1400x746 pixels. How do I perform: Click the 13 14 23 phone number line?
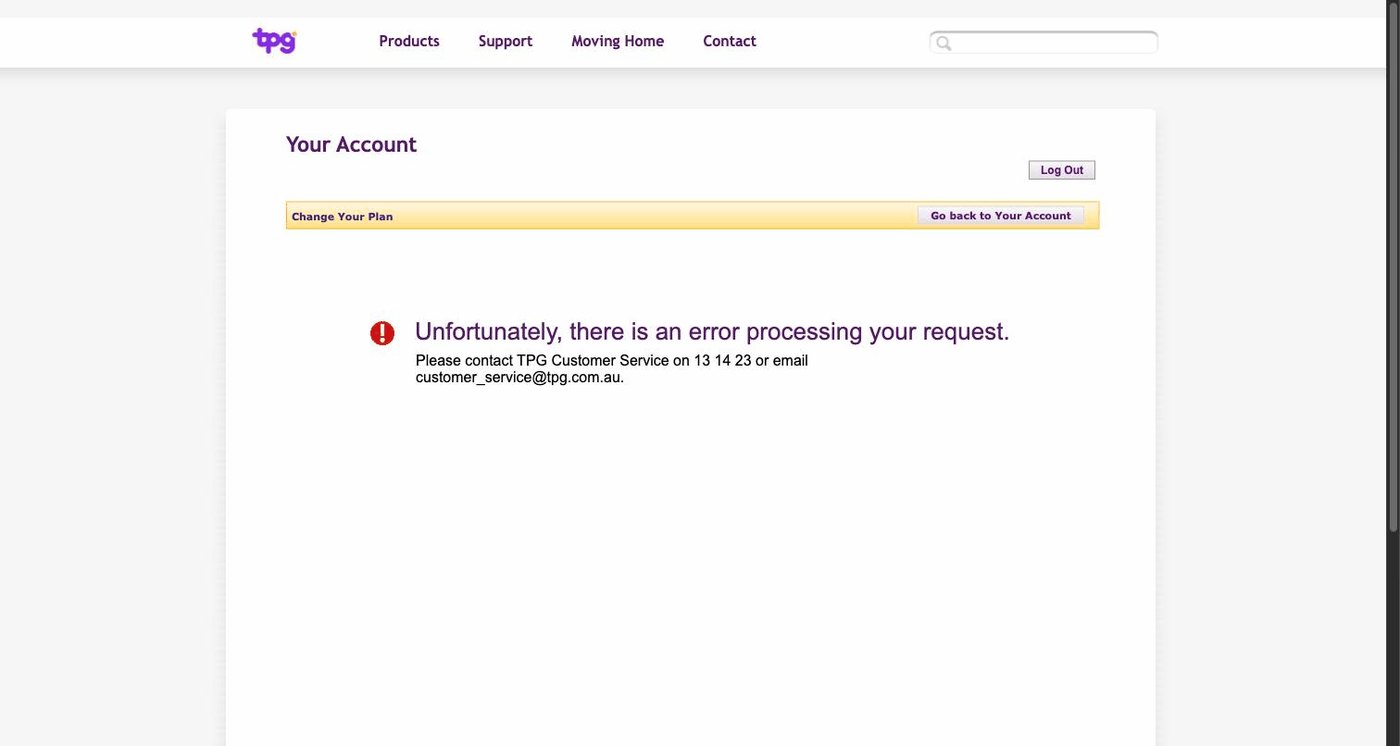coord(612,360)
